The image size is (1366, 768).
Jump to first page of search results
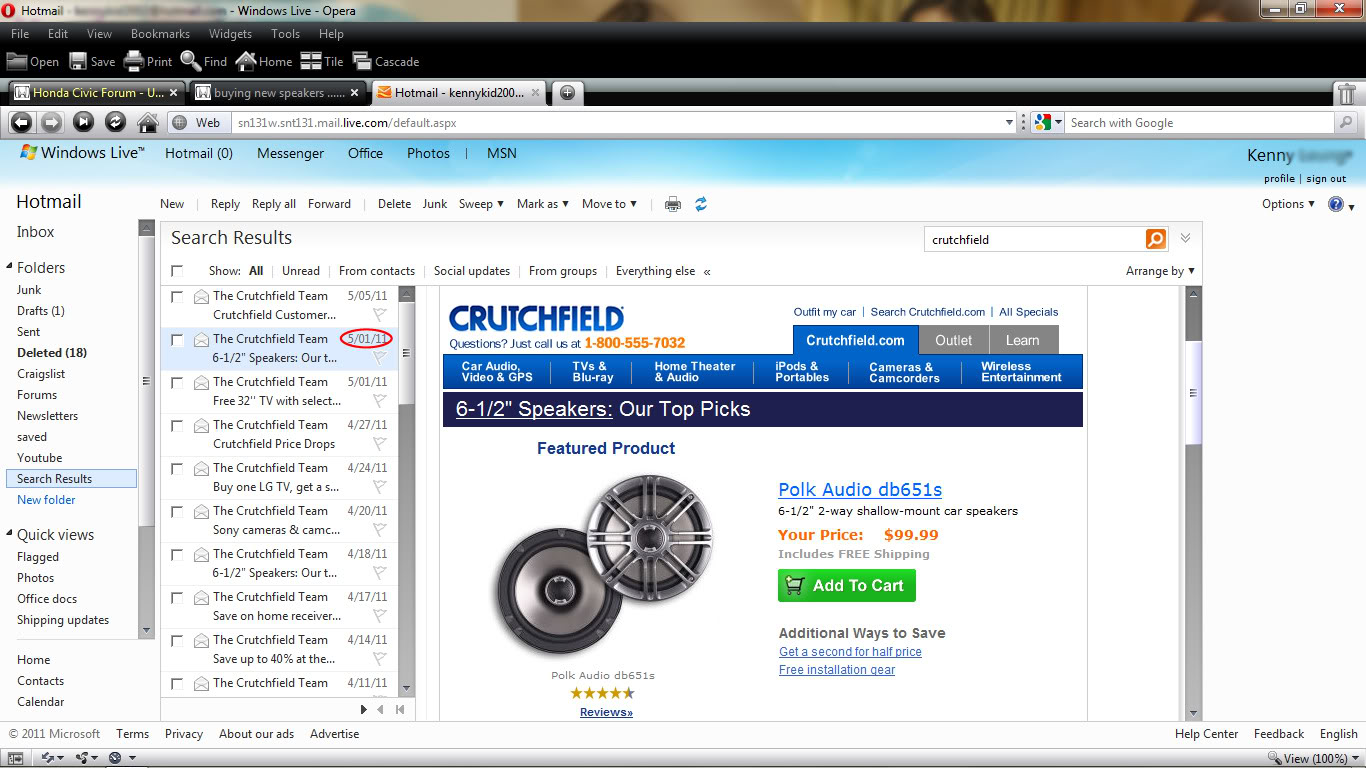(x=399, y=709)
